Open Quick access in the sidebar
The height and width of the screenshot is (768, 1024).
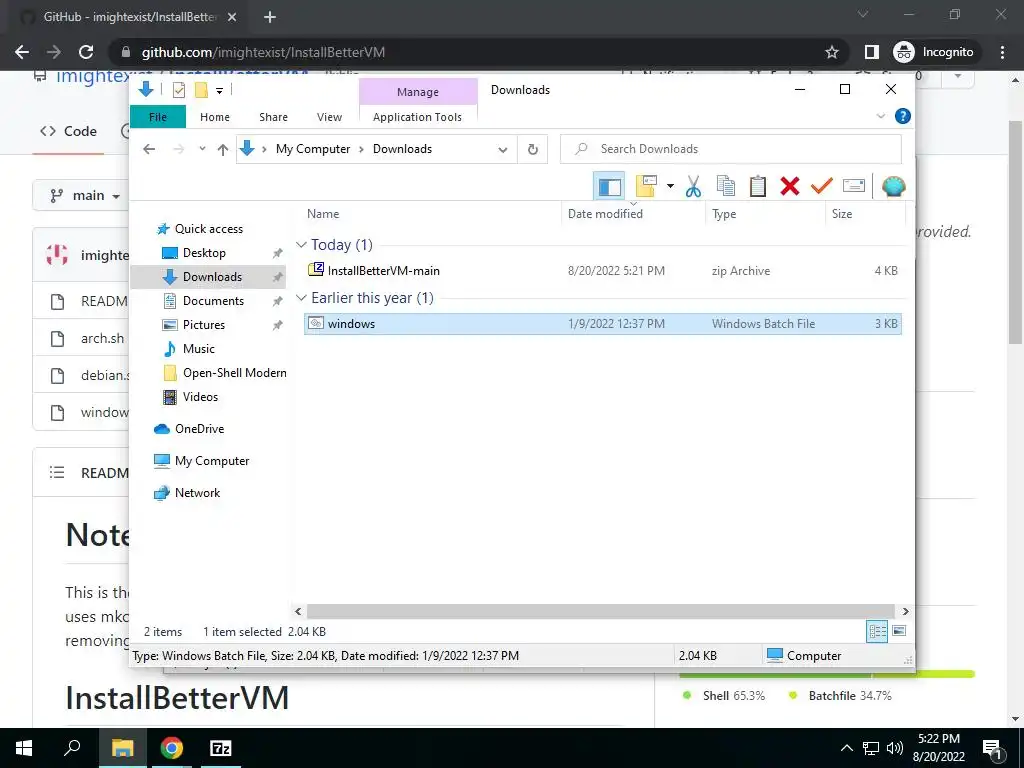pos(208,229)
